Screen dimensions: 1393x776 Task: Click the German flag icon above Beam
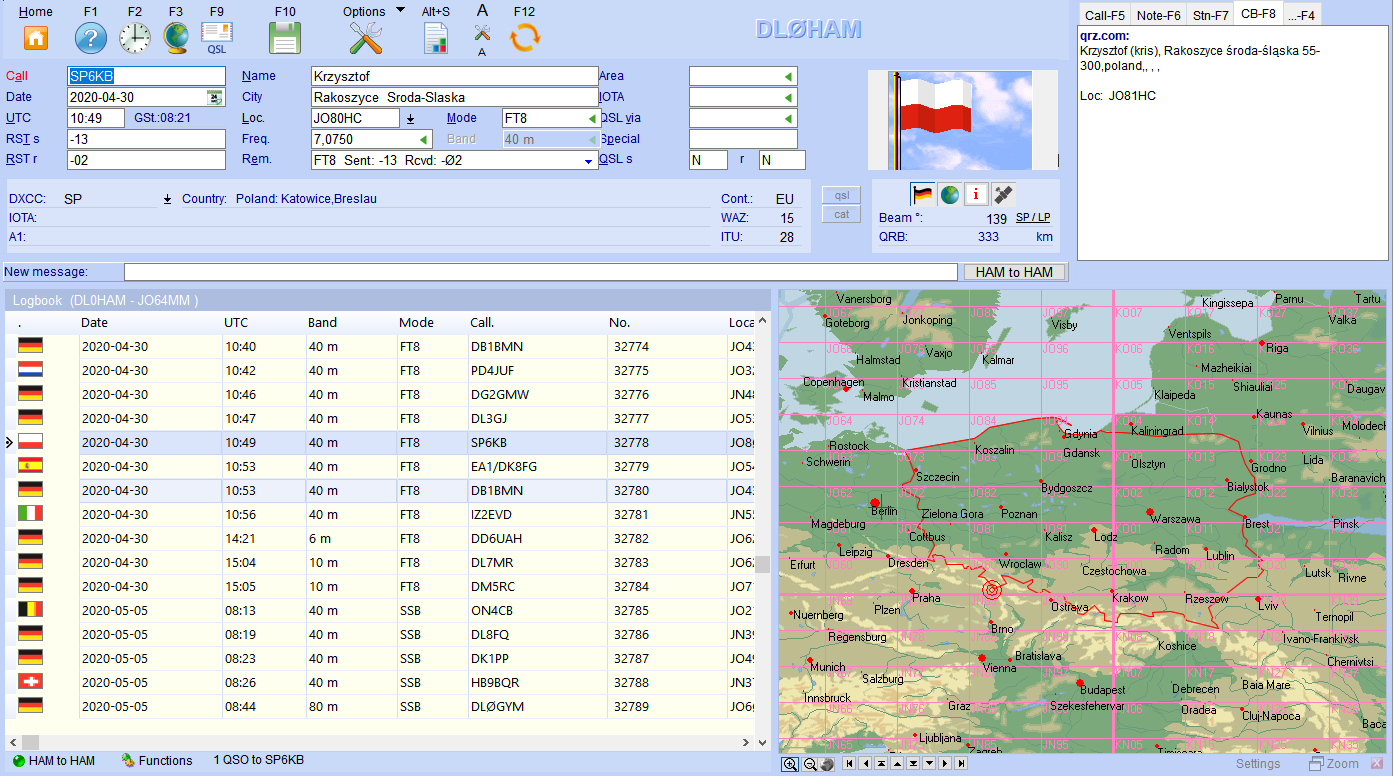pyautogui.click(x=922, y=194)
